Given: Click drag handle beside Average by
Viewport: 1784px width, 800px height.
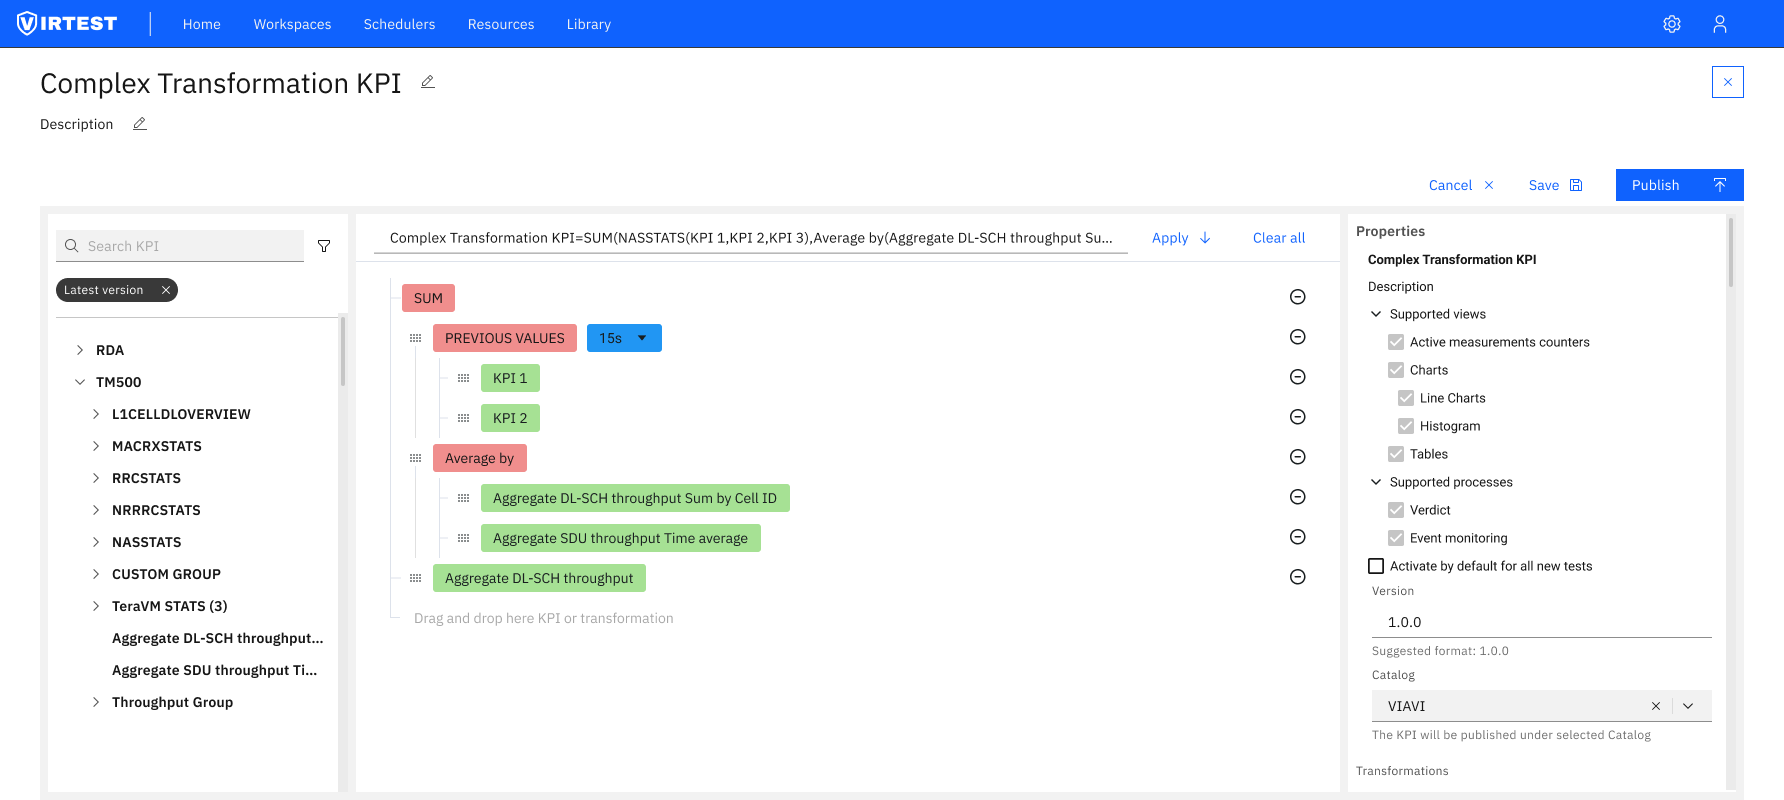Looking at the screenshot, I should [x=415, y=458].
